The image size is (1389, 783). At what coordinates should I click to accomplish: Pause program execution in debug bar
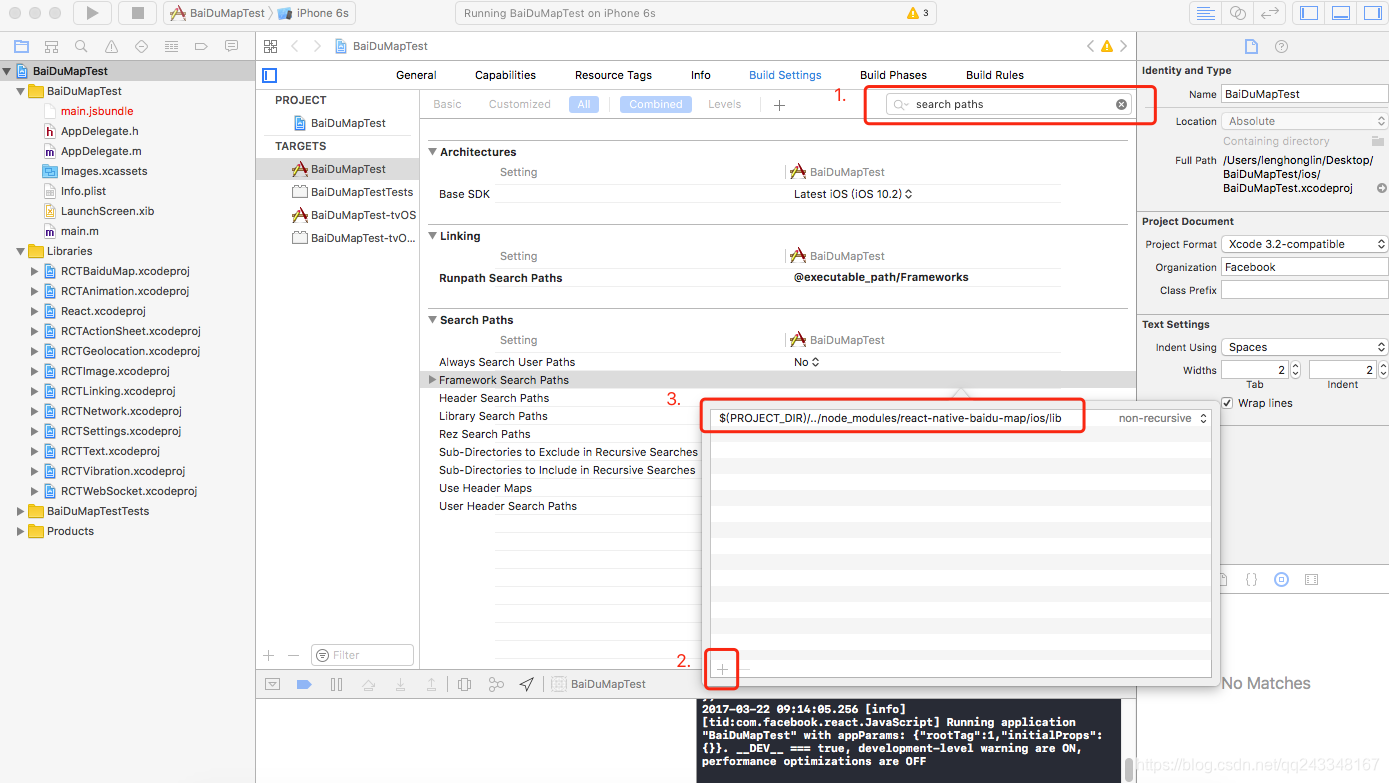pyautogui.click(x=336, y=684)
